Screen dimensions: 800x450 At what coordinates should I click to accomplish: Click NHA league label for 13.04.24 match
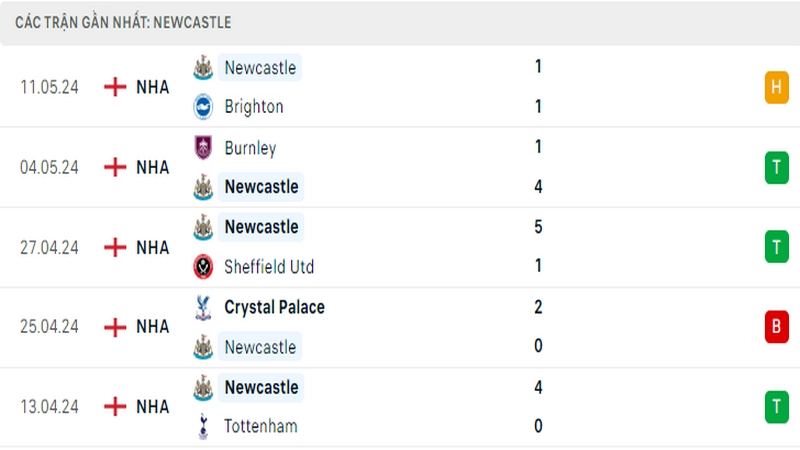click(153, 407)
